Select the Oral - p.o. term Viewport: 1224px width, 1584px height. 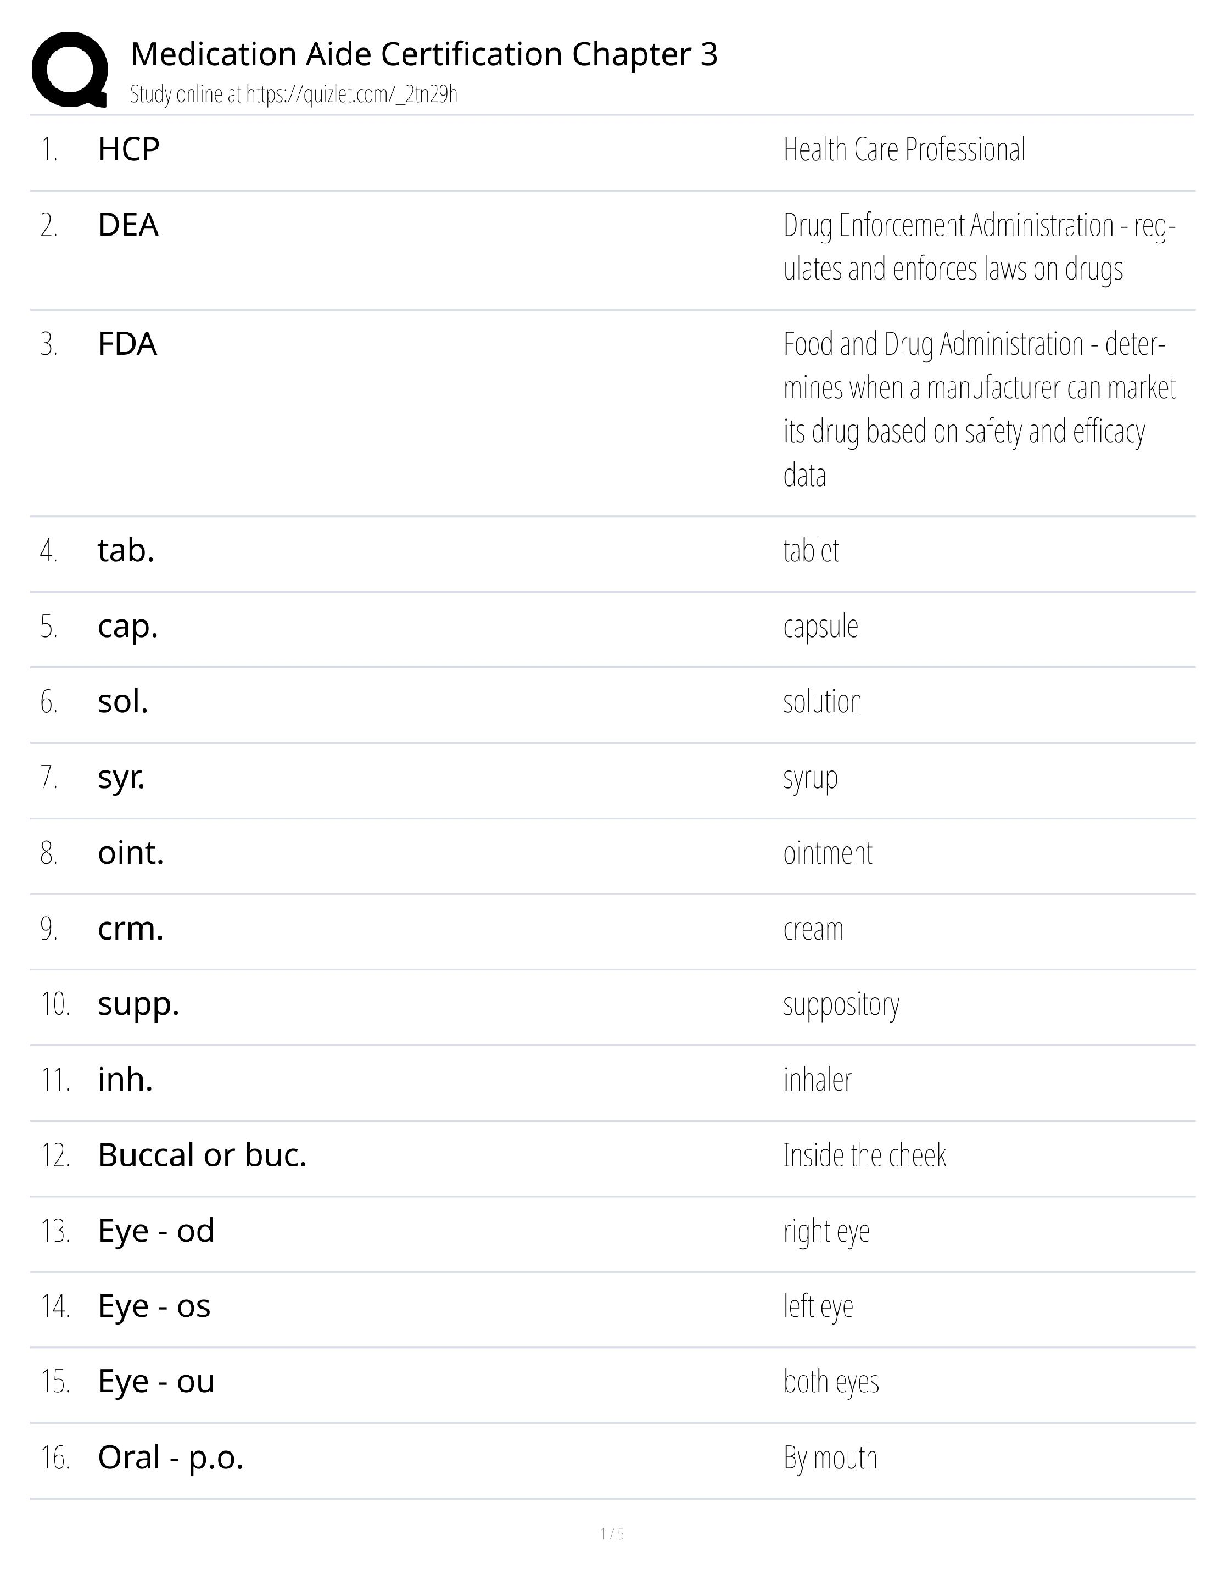(171, 1457)
